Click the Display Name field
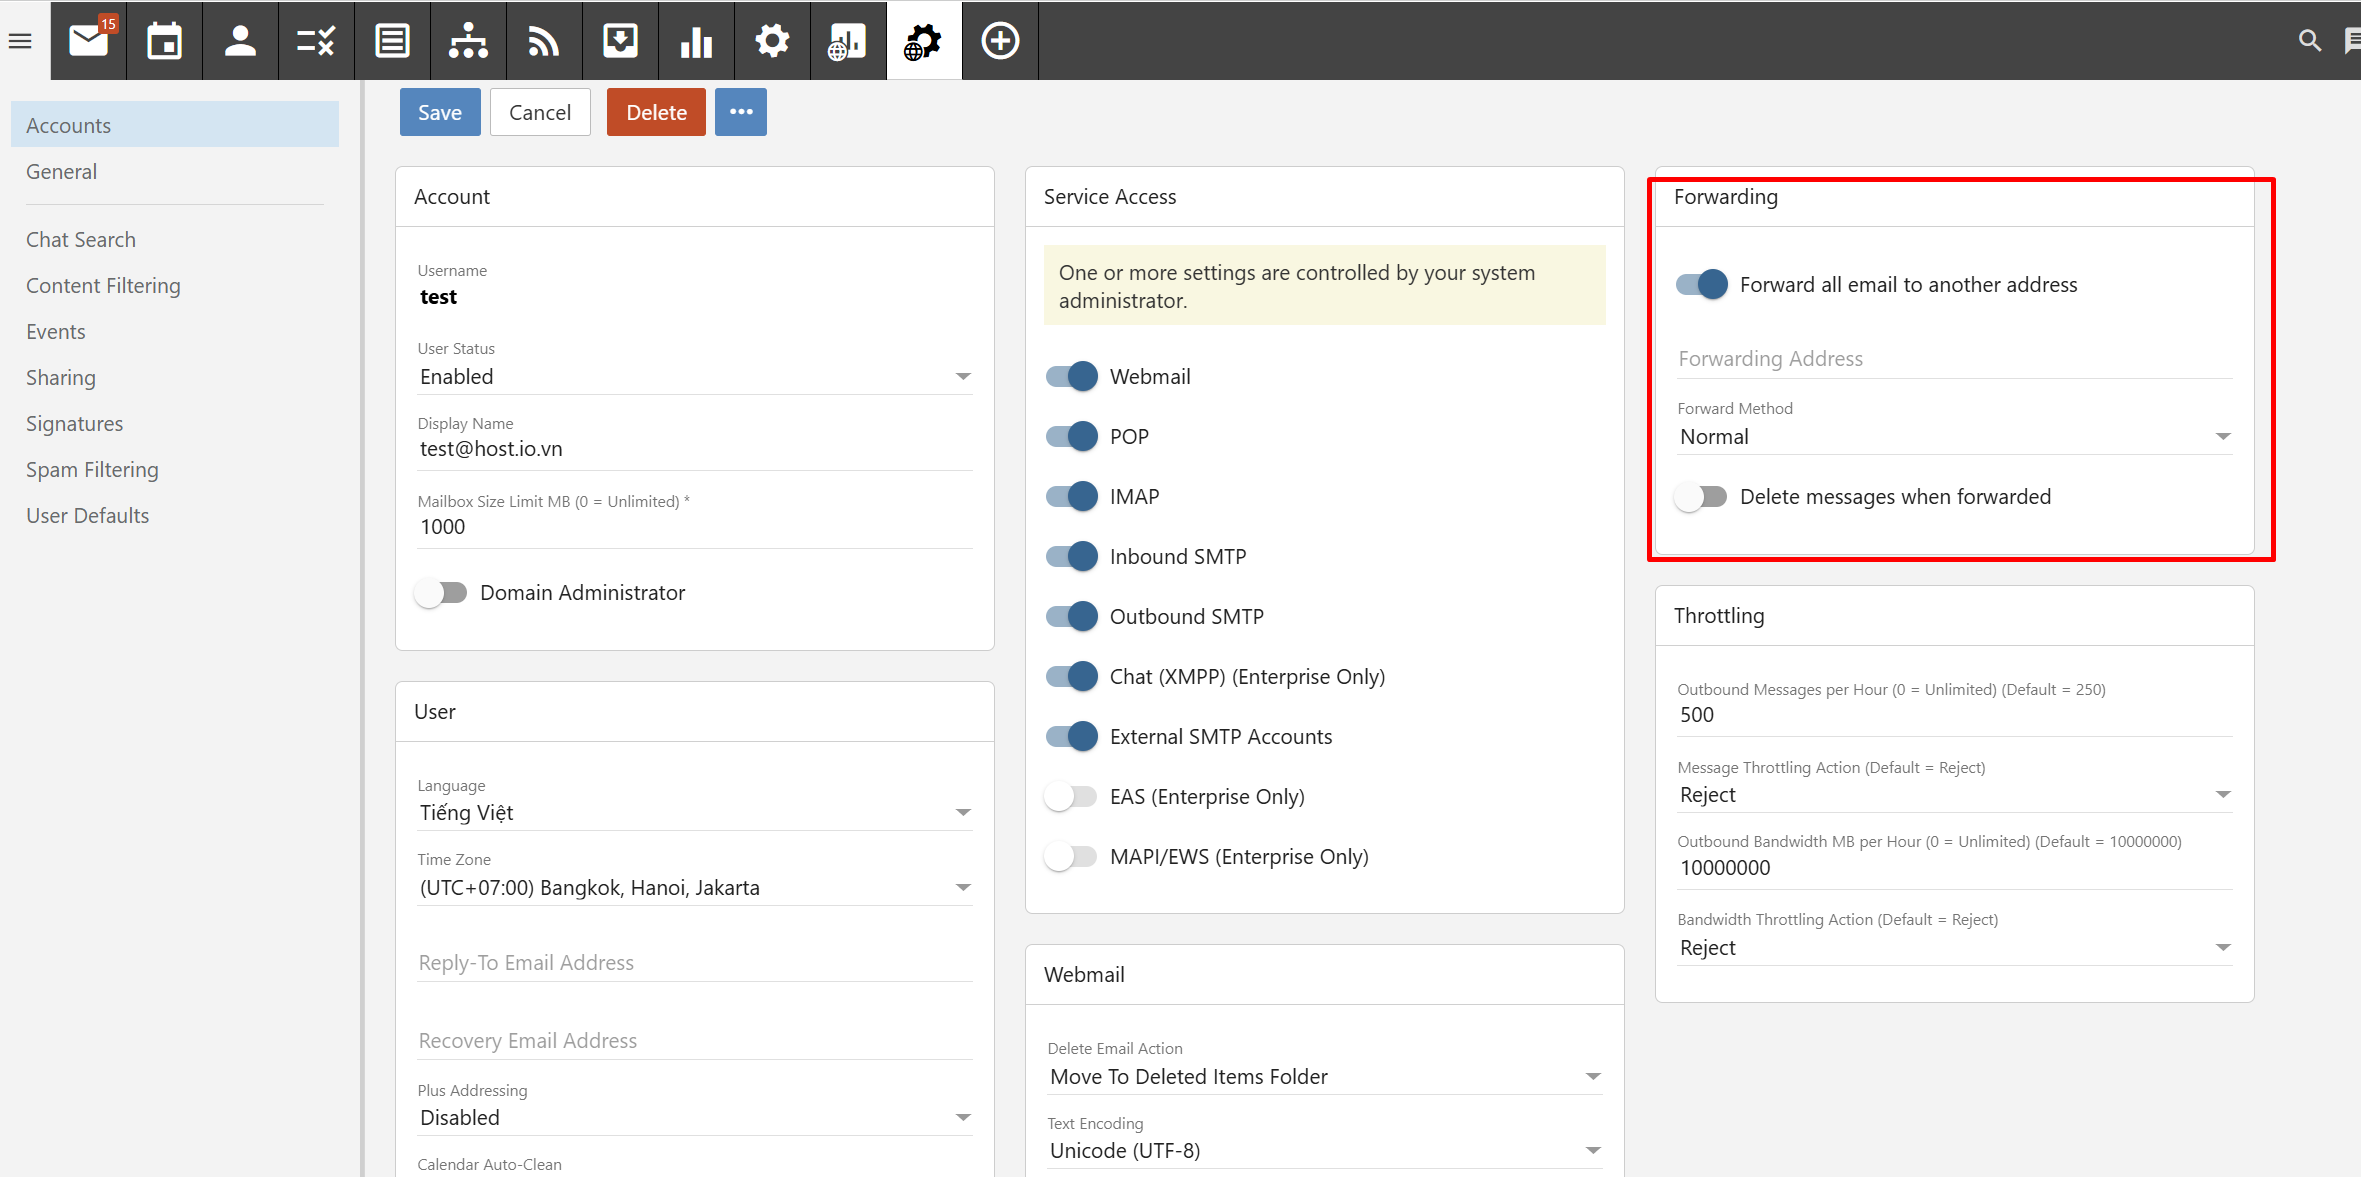Screen dimensions: 2361x1177 click(x=695, y=449)
